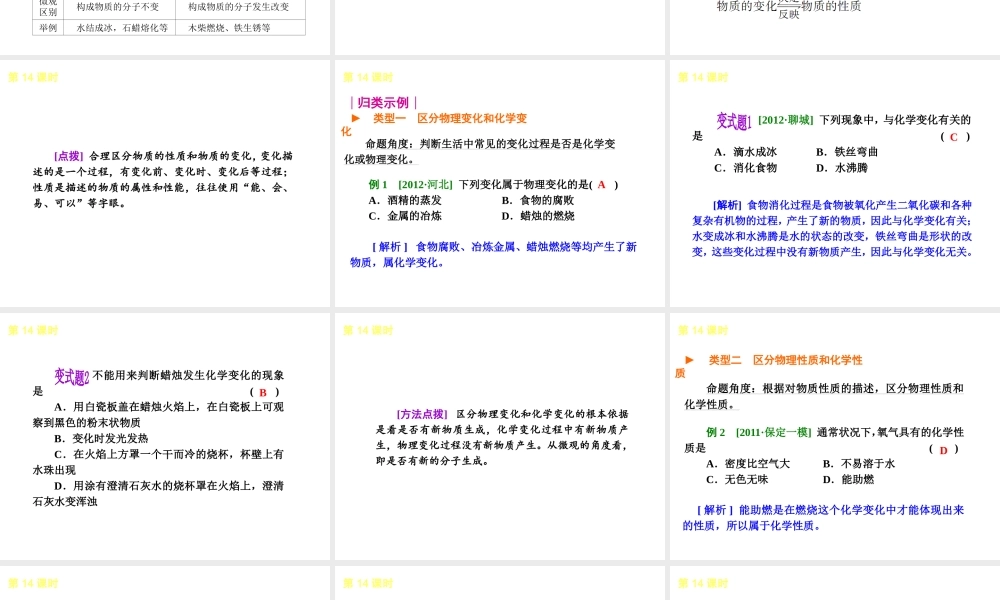
Task: Click the red answer C in parentheses
Action: 954,136
